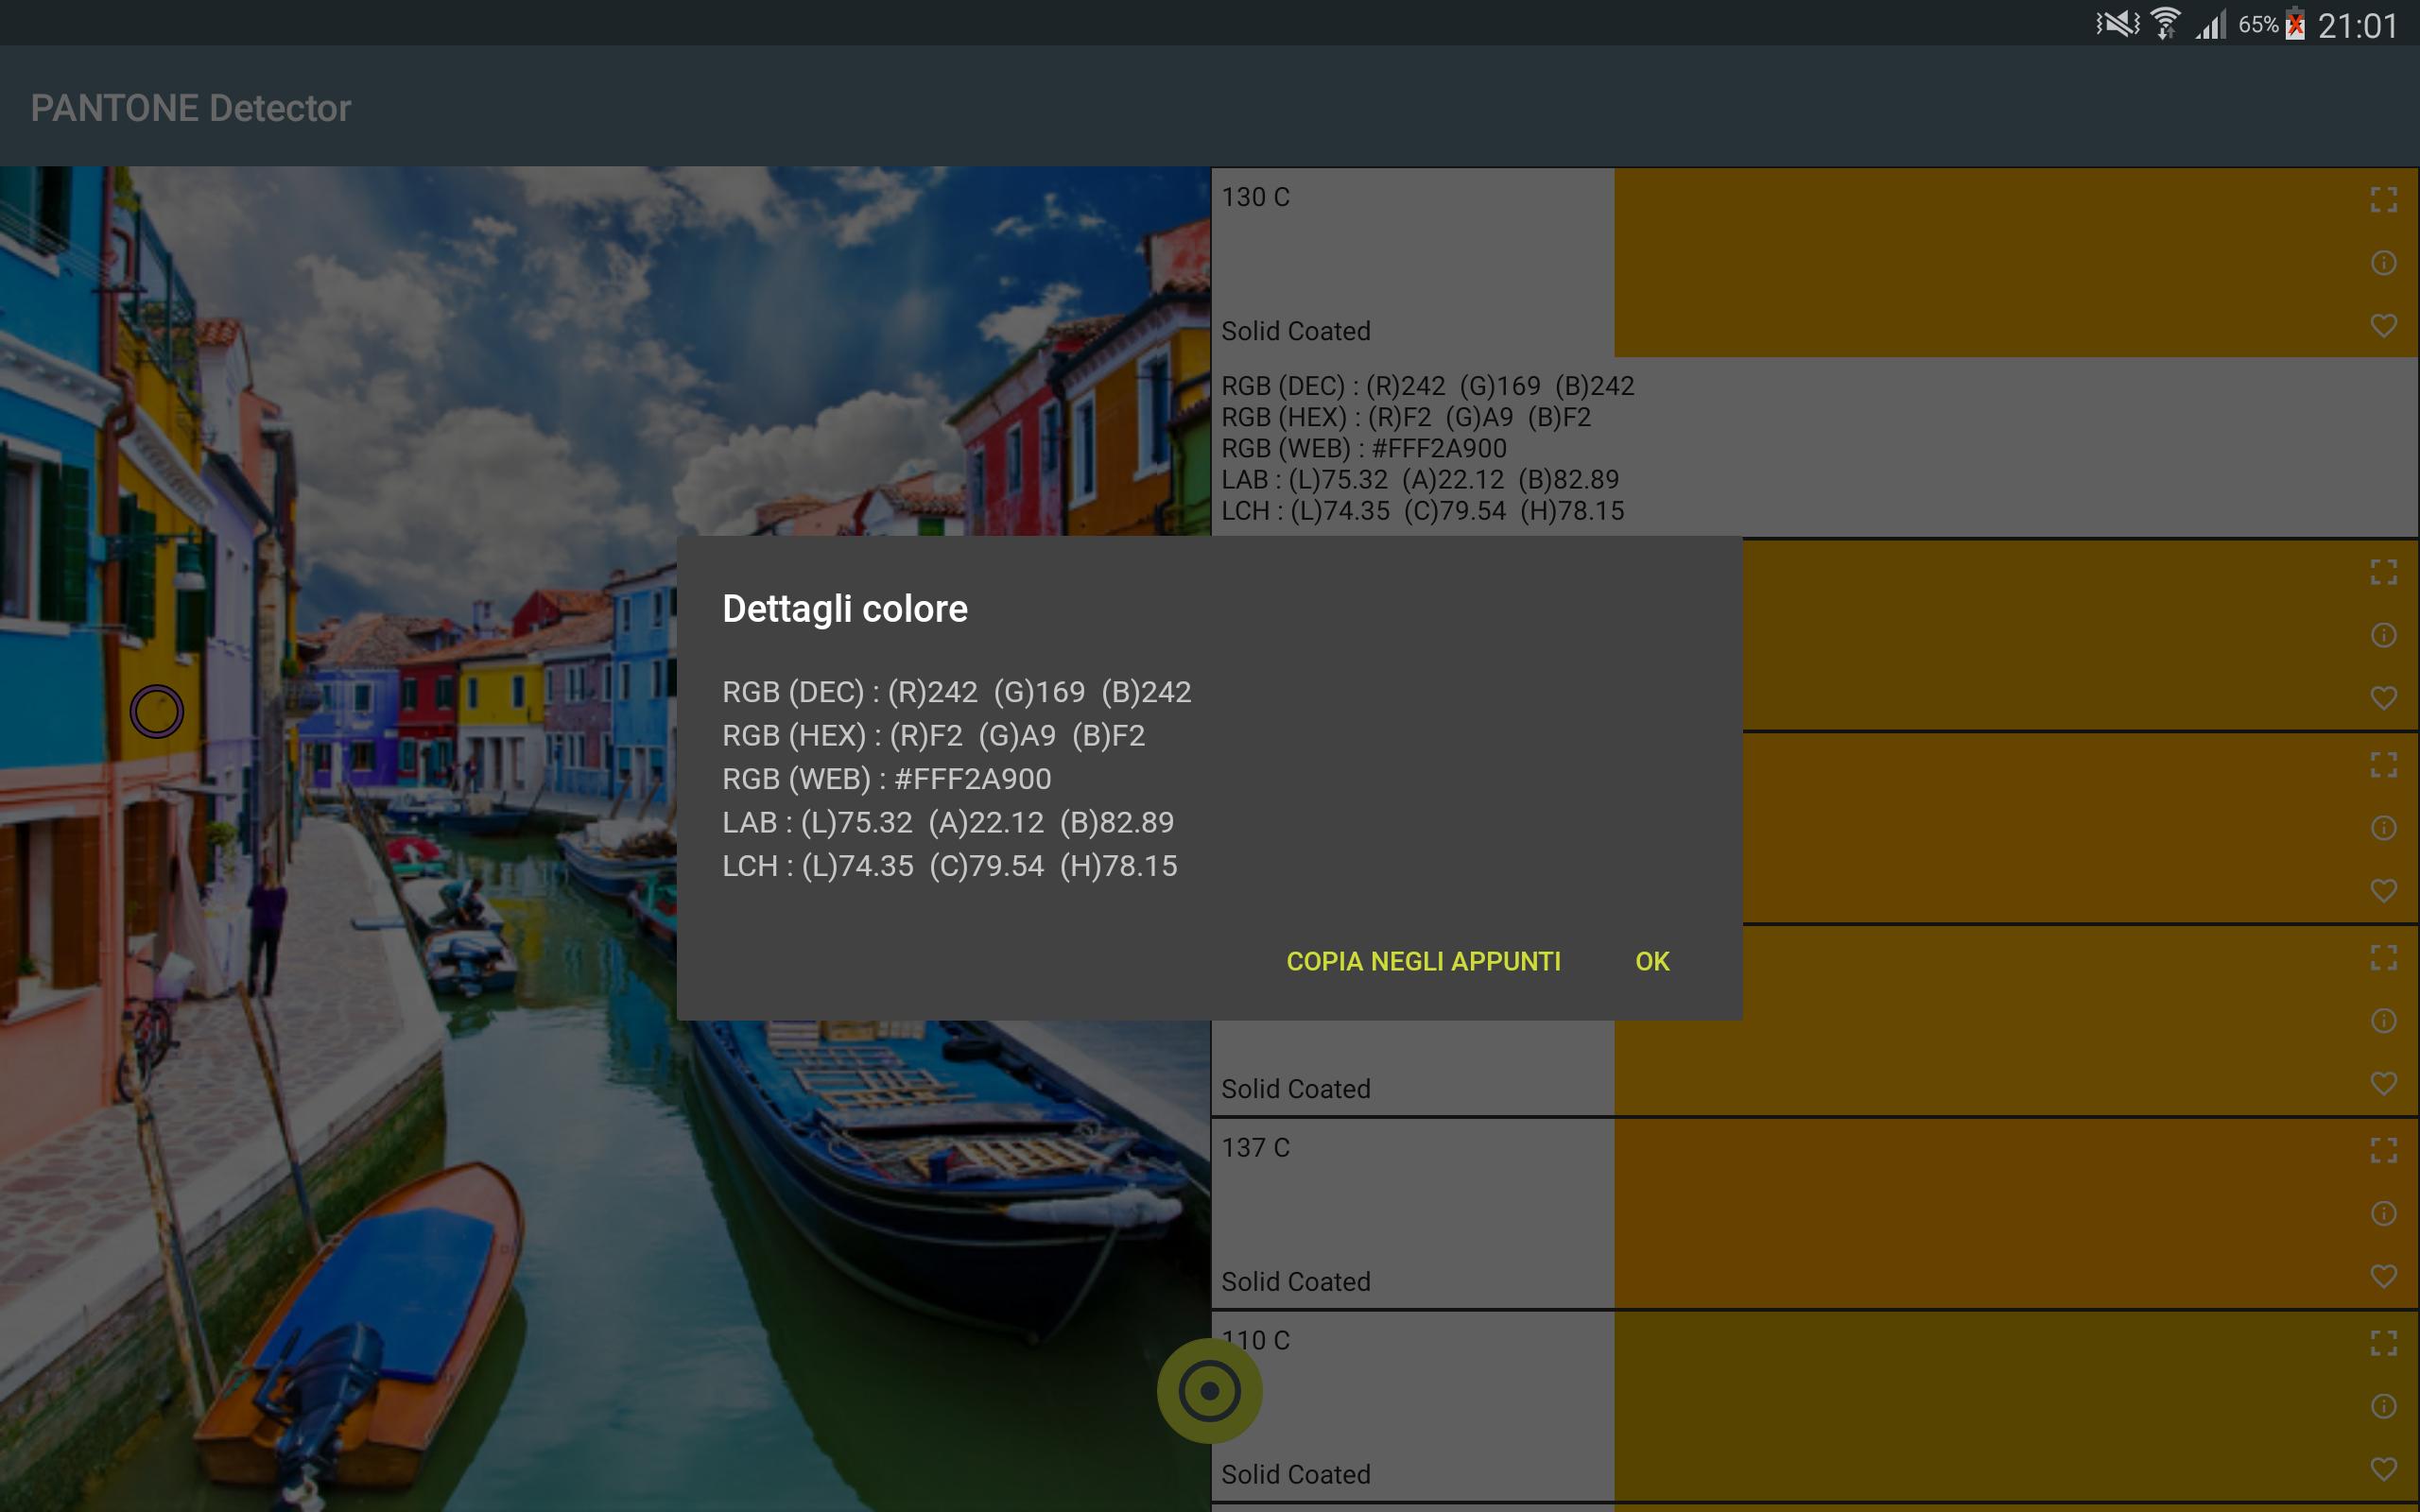Tap heart icon in row below 130 C details
Screen dimensions: 2420x1512
coord(2383,698)
